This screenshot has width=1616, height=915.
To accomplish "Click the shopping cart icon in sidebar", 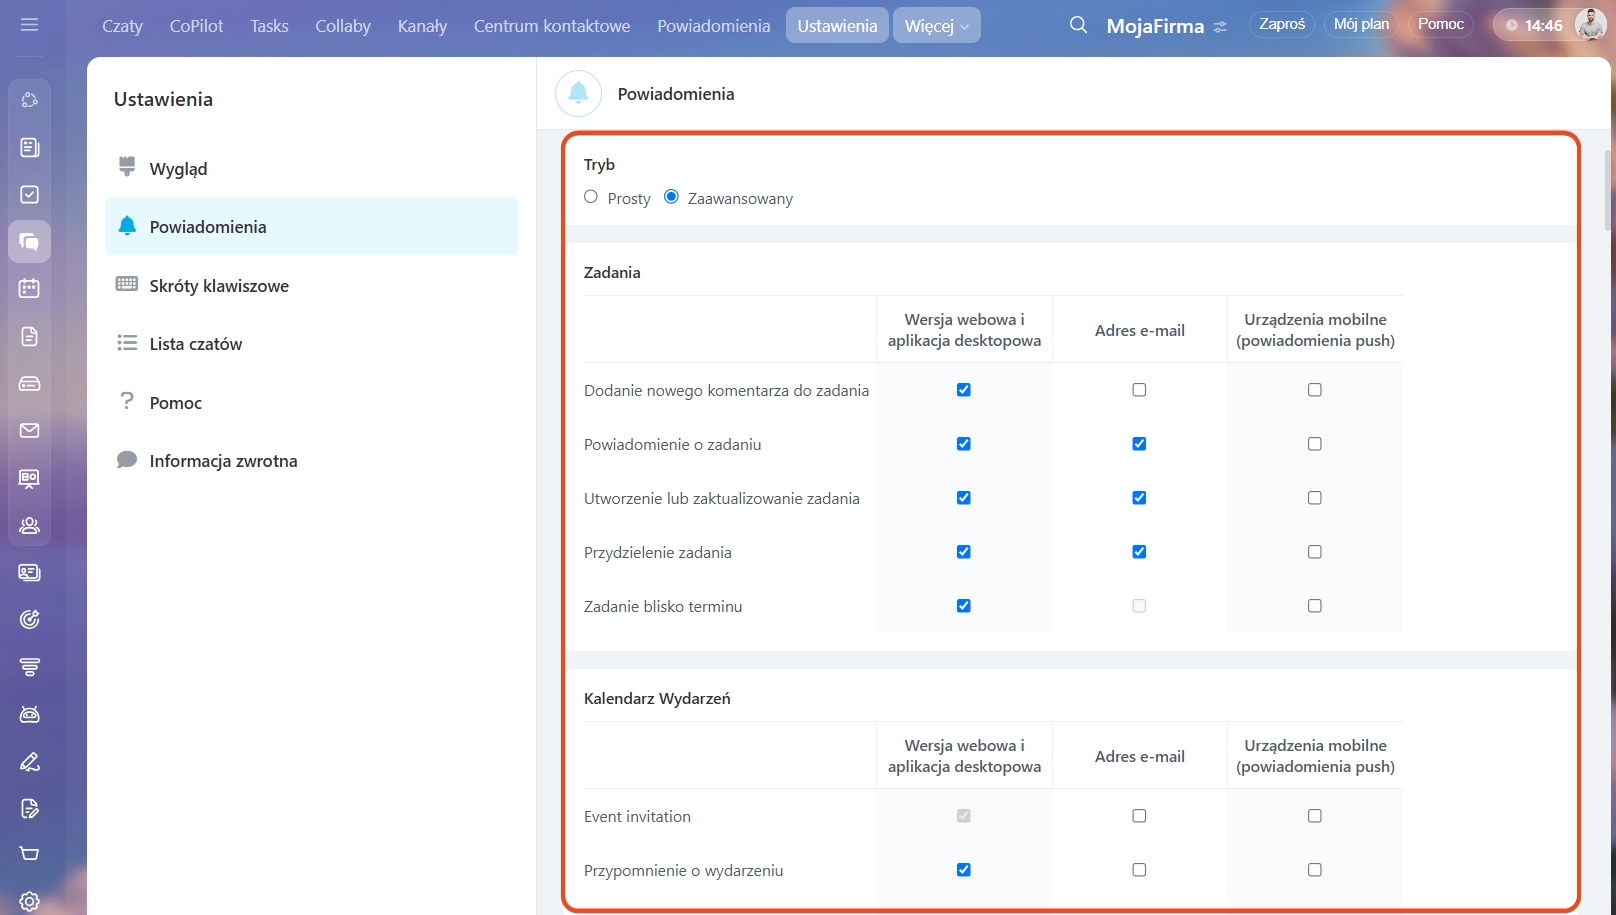I will pyautogui.click(x=30, y=854).
